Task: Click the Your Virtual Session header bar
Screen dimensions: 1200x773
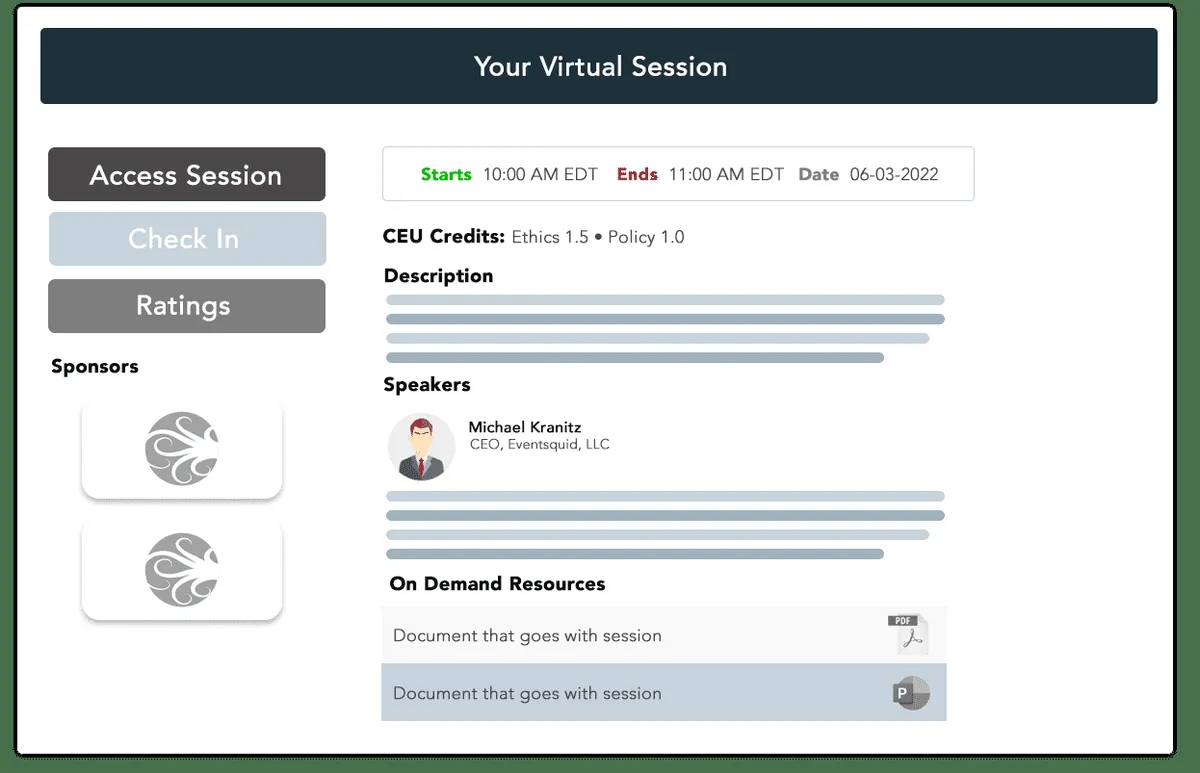Action: [599, 67]
